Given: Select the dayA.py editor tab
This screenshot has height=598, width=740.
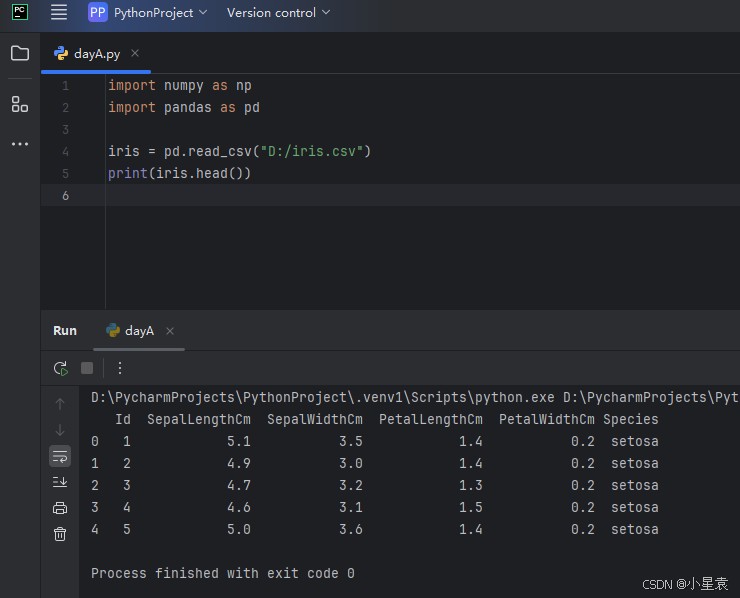Looking at the screenshot, I should [96, 54].
